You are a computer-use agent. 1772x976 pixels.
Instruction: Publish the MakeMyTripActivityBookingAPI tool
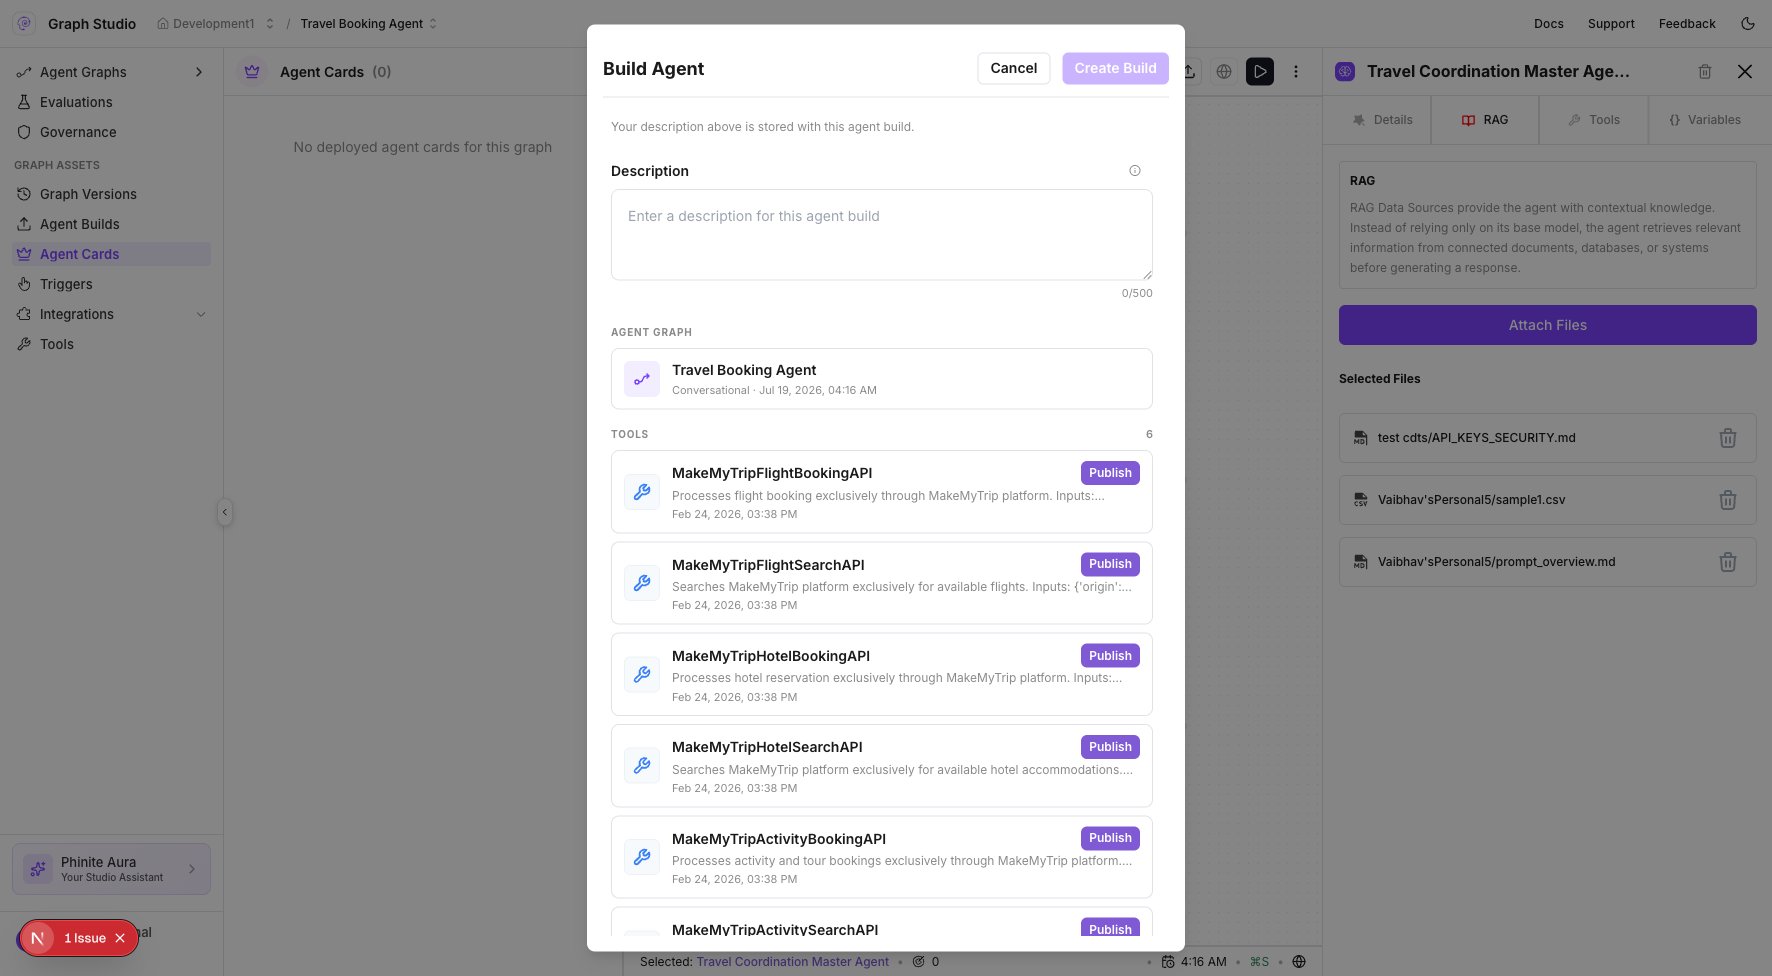pos(1110,838)
